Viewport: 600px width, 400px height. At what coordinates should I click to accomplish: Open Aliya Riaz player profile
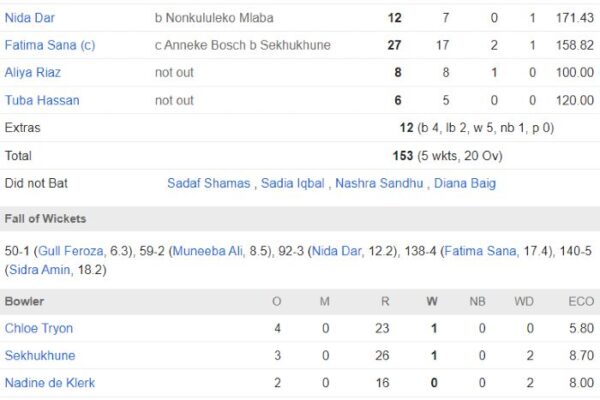pos(34,73)
